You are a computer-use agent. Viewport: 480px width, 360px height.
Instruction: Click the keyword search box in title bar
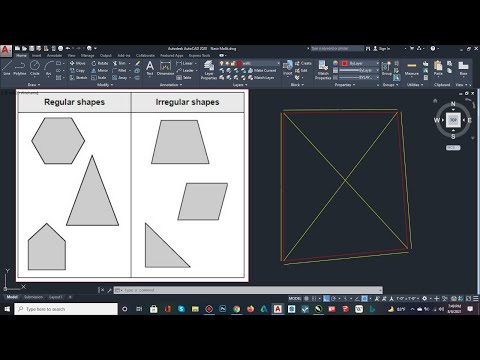(x=337, y=48)
